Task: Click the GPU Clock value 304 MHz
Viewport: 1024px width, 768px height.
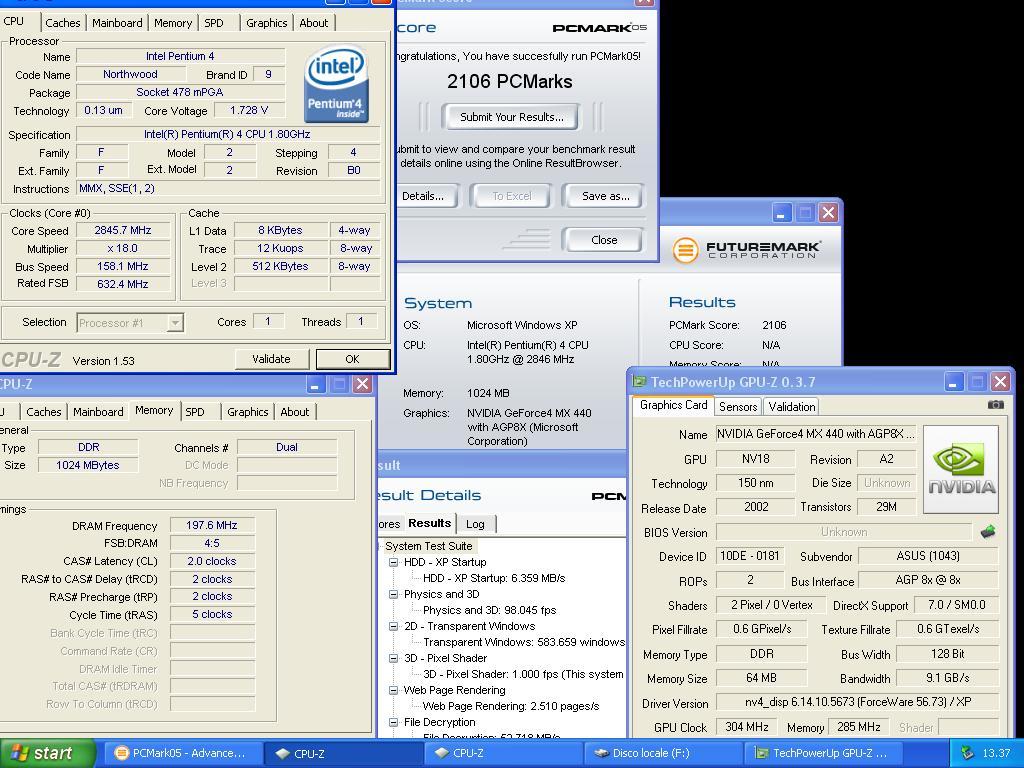Action: pos(746,727)
